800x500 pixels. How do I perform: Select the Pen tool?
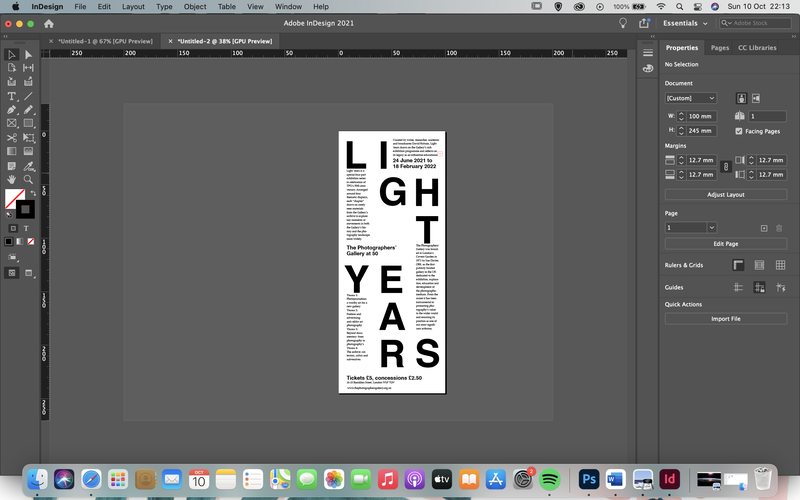[11, 110]
